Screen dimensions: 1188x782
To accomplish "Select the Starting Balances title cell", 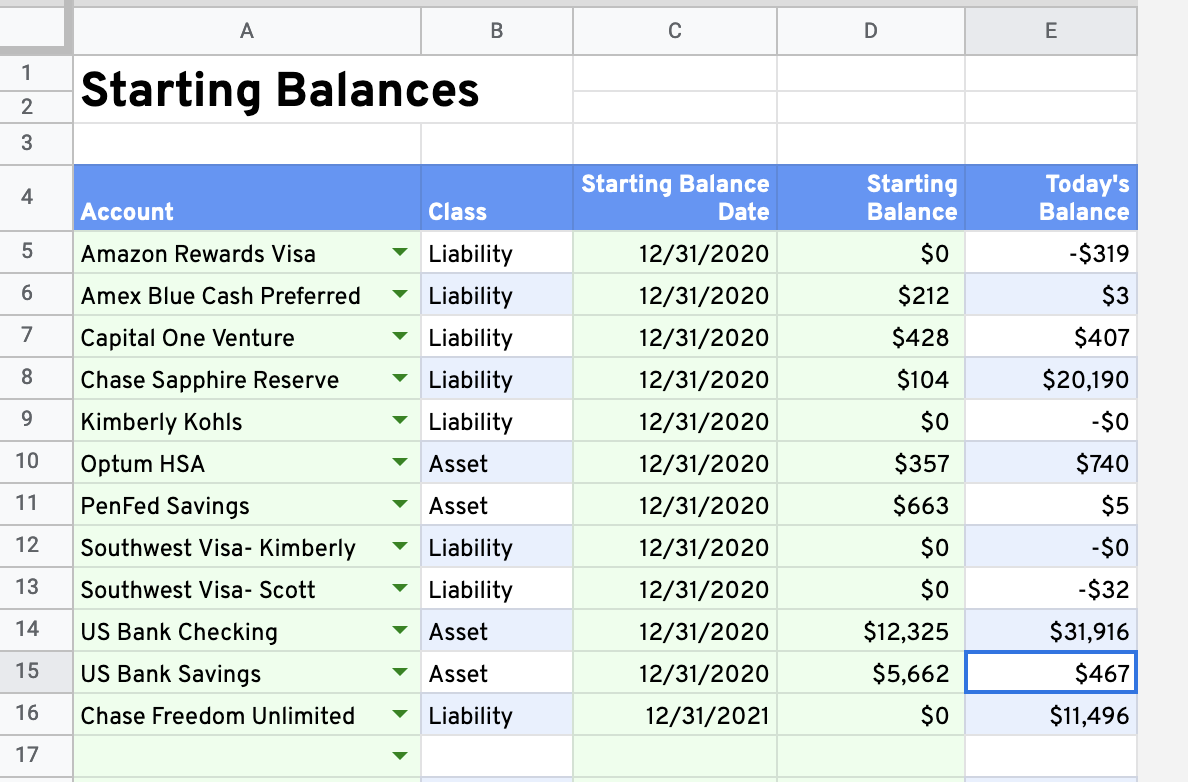I will click(x=323, y=89).
